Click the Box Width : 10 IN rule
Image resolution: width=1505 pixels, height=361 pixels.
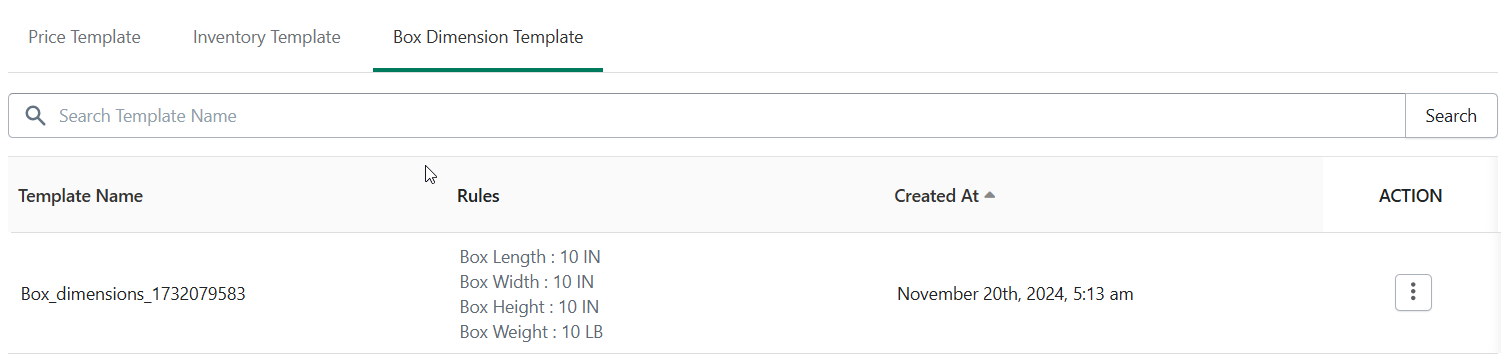[x=527, y=282]
